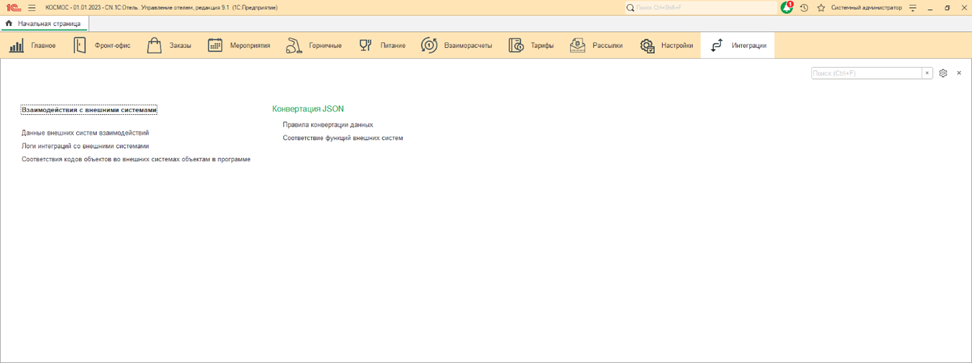Open Соответствие функций внешних систем
This screenshot has width=972, height=363.
(x=343, y=138)
